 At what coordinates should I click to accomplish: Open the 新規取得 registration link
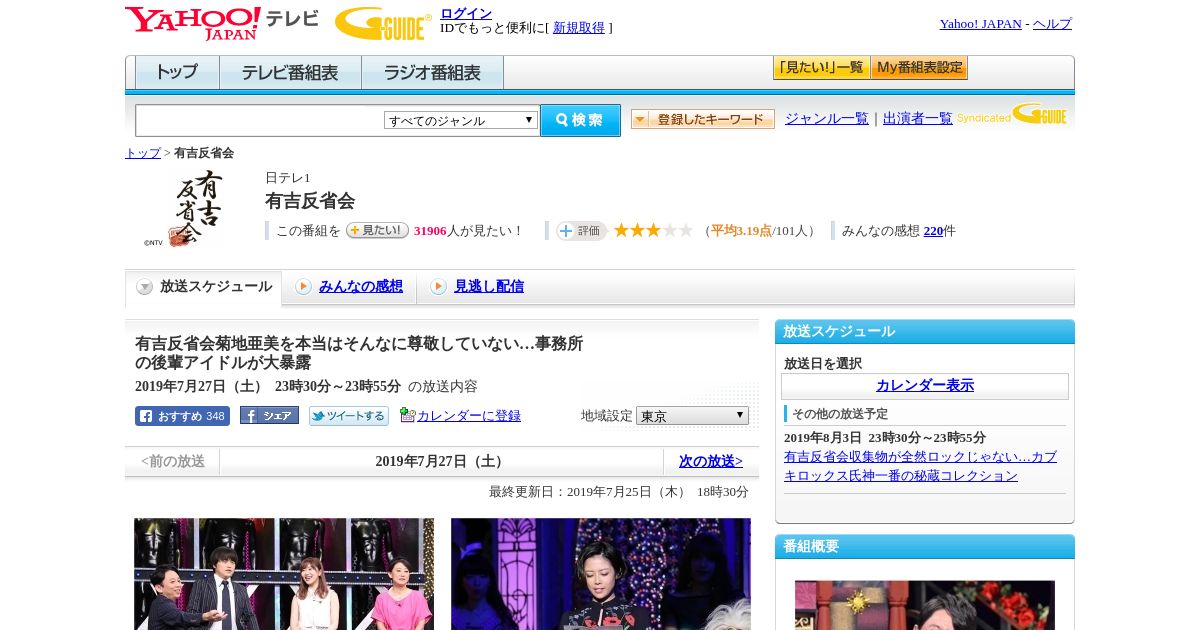(579, 28)
